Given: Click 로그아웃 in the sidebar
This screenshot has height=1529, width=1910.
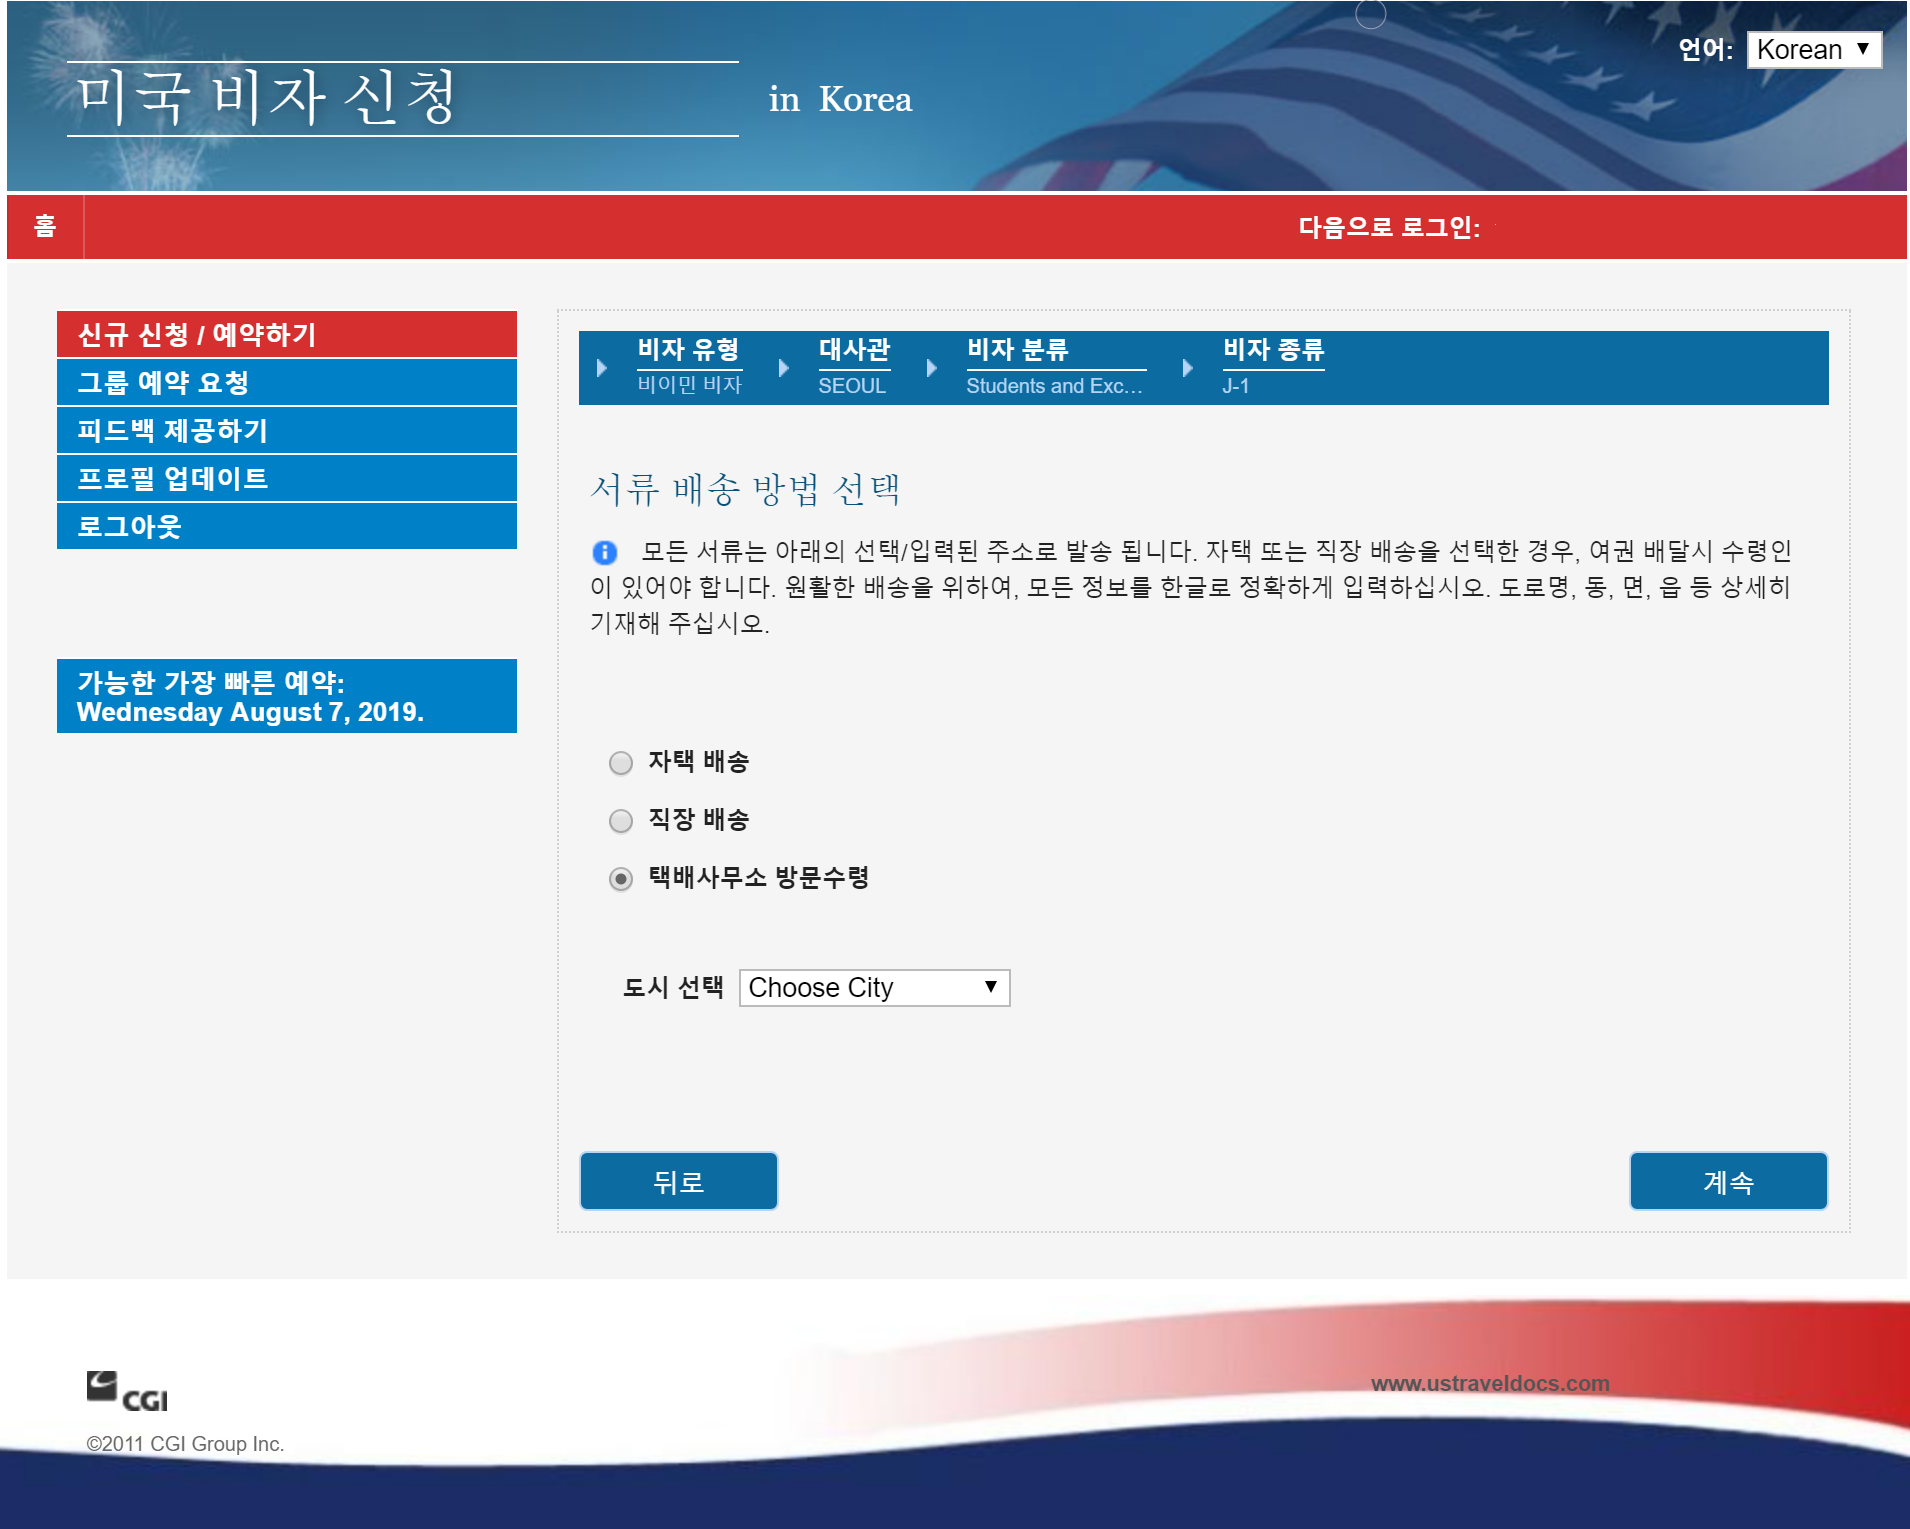Looking at the screenshot, I should 287,526.
